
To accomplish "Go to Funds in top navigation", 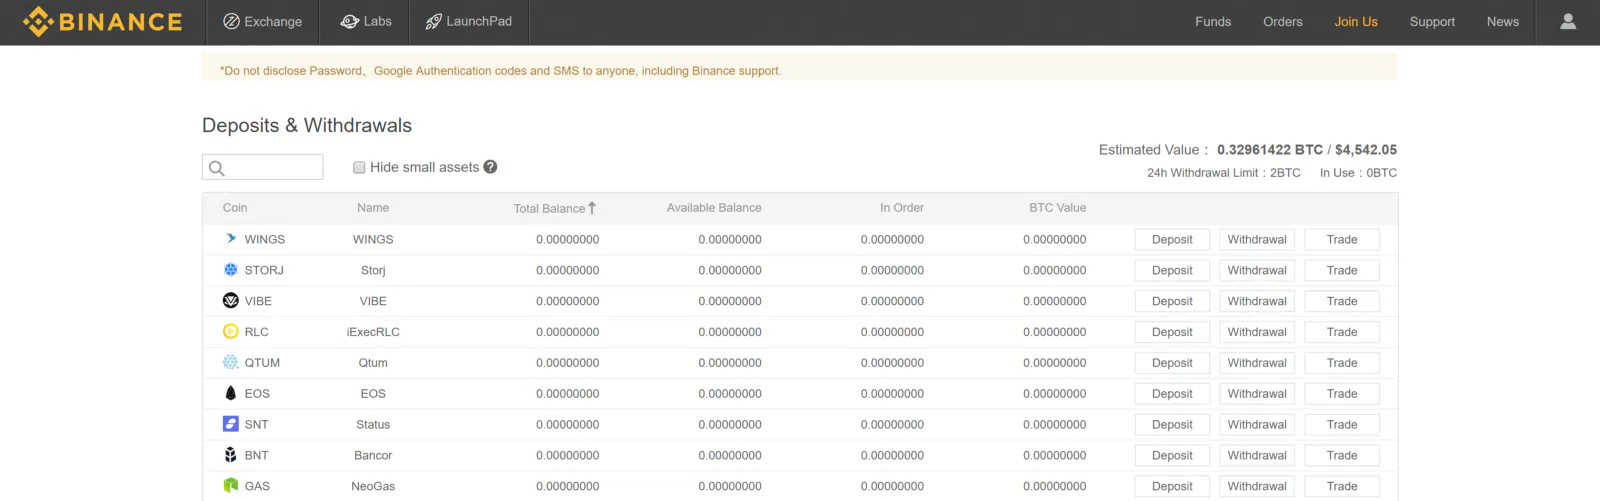I will 1213,22.
